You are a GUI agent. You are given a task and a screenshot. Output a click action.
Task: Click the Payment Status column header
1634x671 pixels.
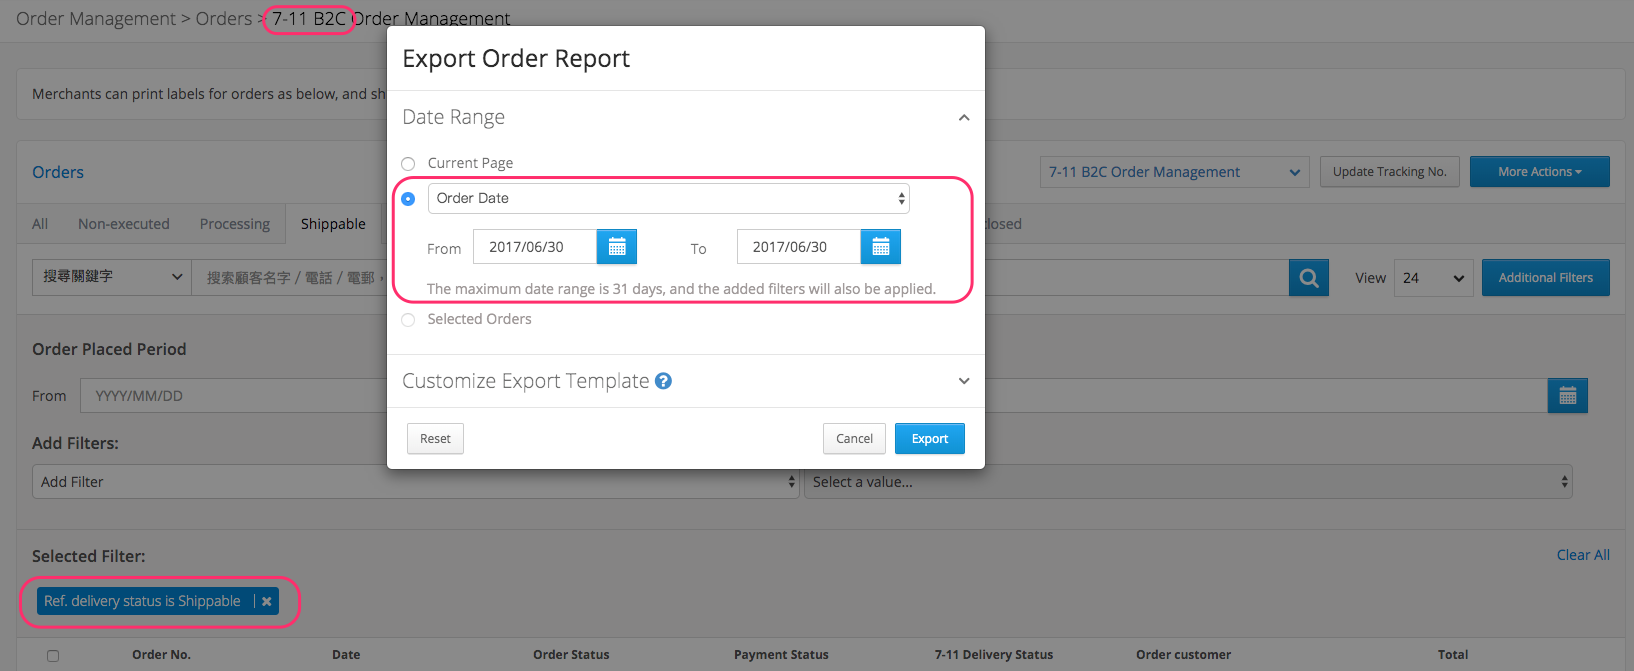[781, 655]
